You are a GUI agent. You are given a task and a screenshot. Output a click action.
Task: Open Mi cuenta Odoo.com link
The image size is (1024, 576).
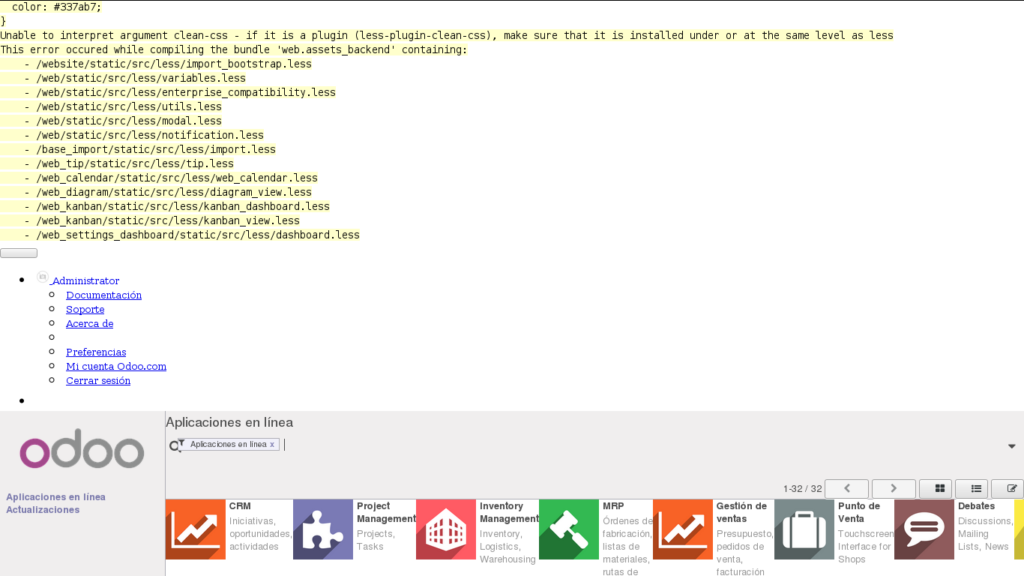tap(116, 366)
